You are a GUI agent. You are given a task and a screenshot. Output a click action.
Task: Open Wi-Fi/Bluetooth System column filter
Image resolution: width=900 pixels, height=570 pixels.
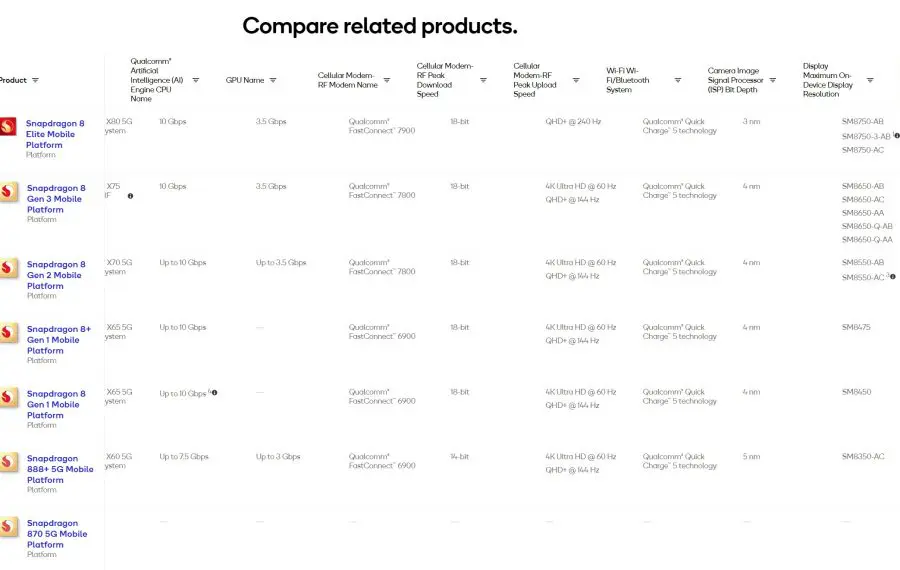tap(678, 80)
